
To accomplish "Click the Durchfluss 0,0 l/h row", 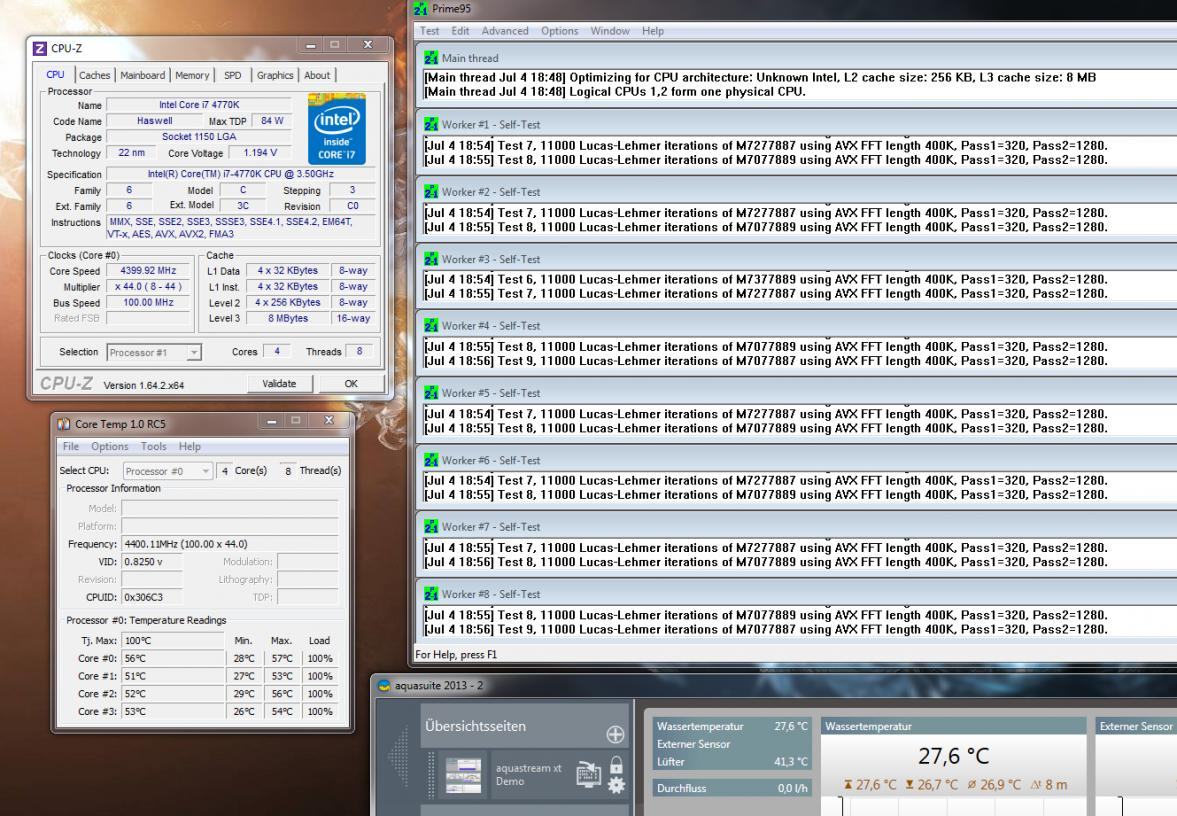I will click(732, 788).
